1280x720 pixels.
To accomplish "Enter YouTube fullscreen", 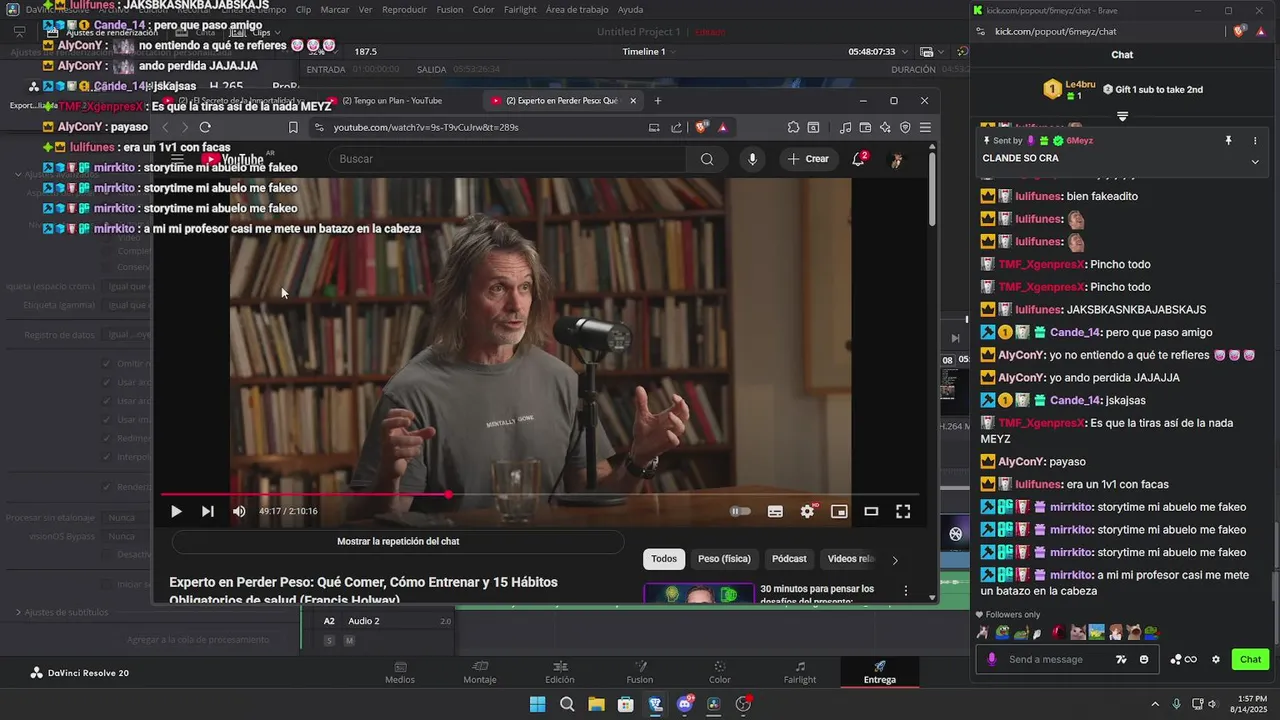I will click(903, 511).
